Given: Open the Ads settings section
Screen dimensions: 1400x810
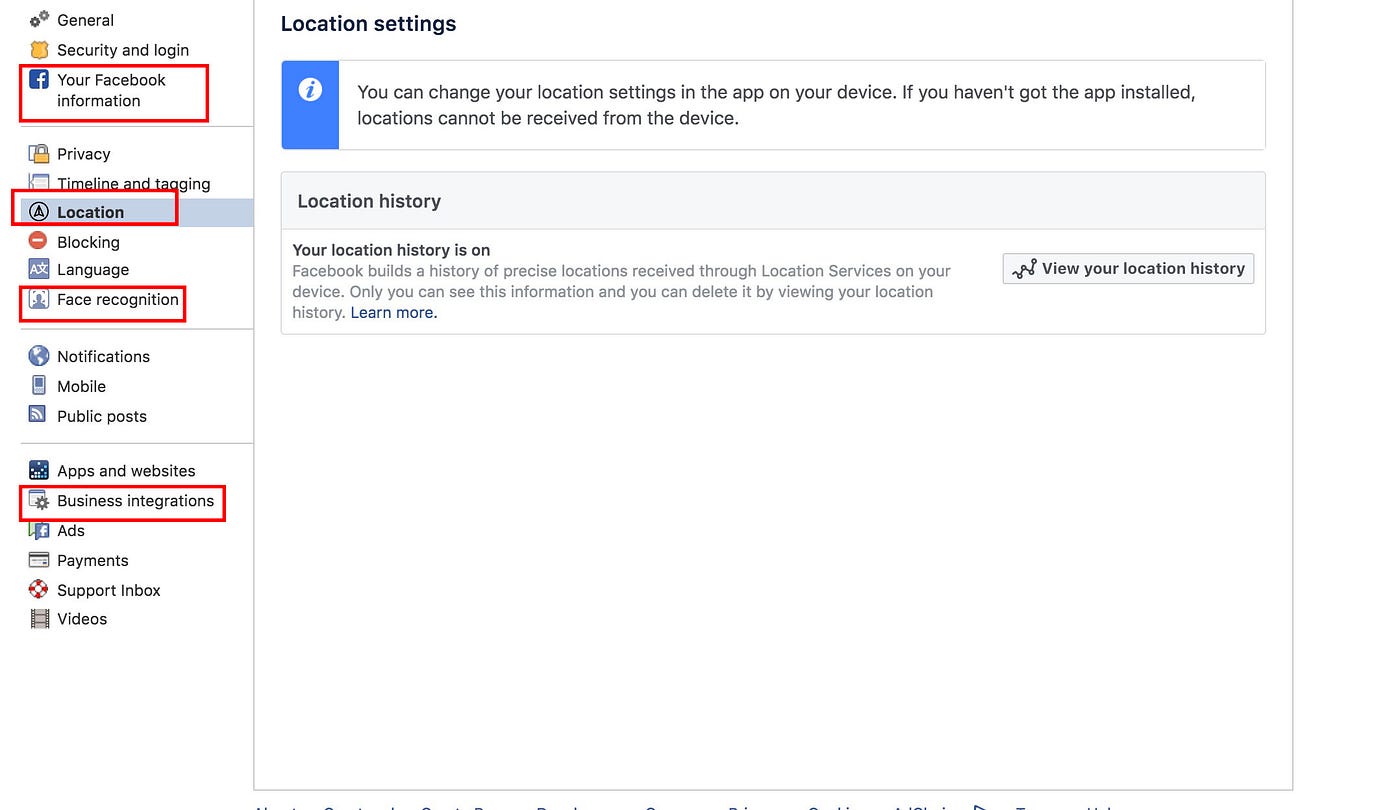Looking at the screenshot, I should coord(70,530).
